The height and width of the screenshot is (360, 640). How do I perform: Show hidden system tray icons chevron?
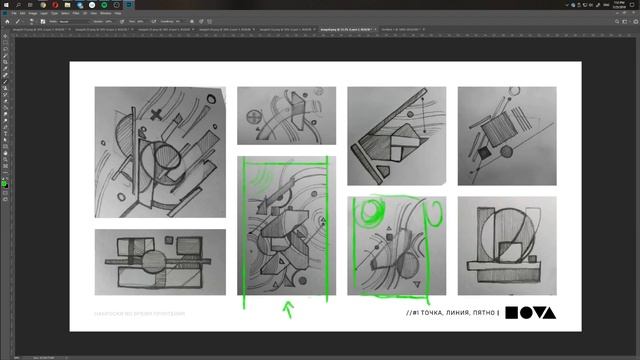[567, 5]
